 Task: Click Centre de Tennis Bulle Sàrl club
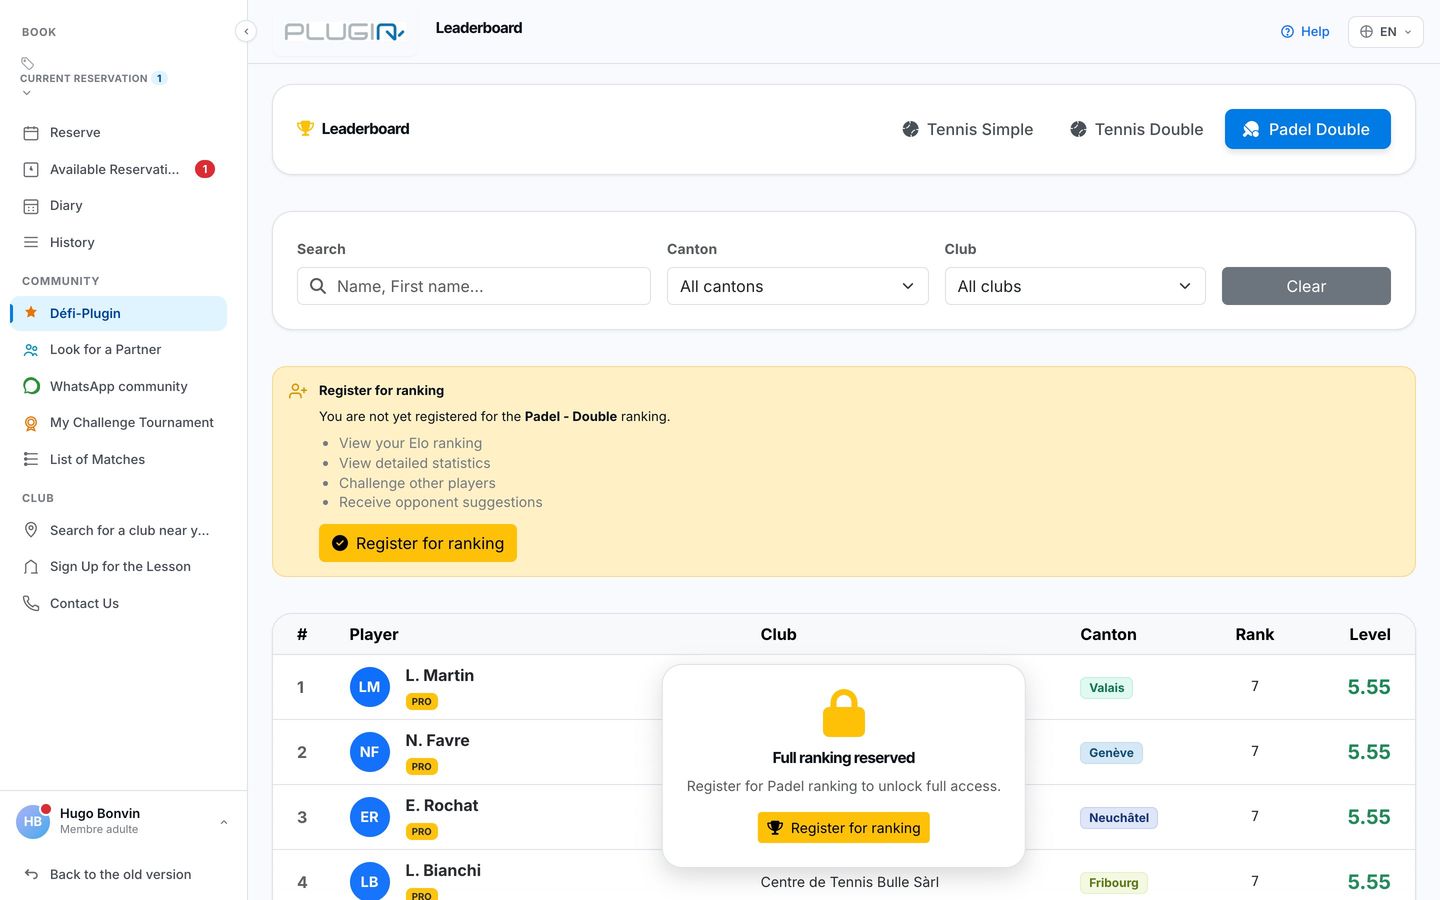pos(850,882)
